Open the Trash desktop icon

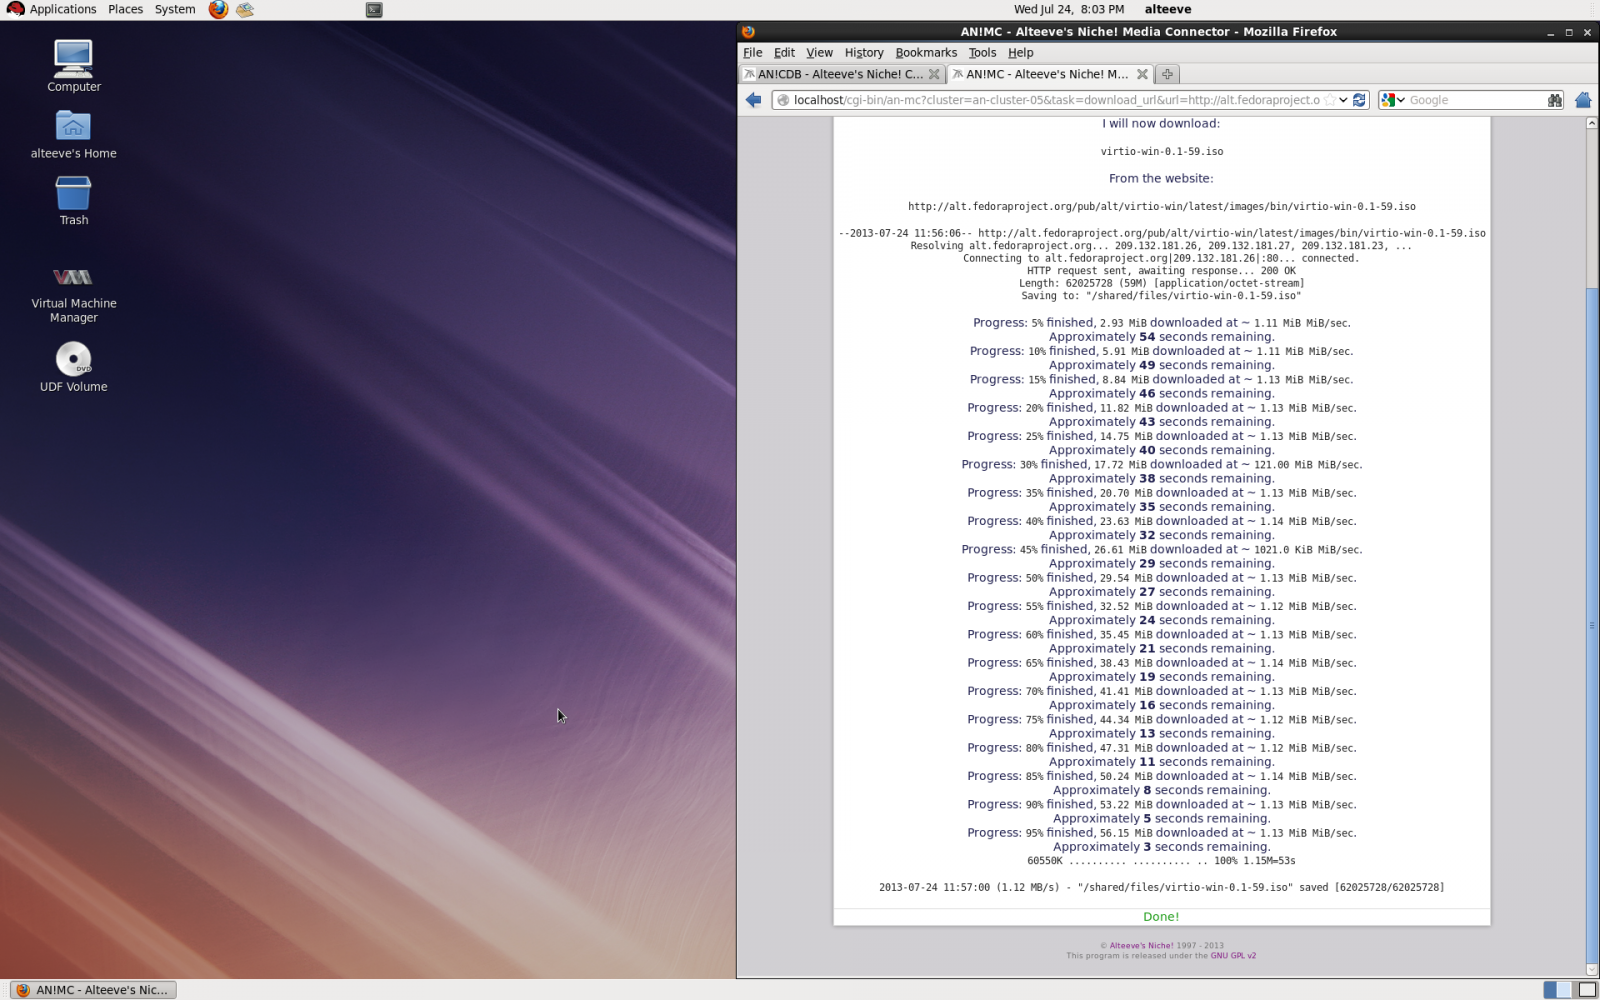pos(73,194)
